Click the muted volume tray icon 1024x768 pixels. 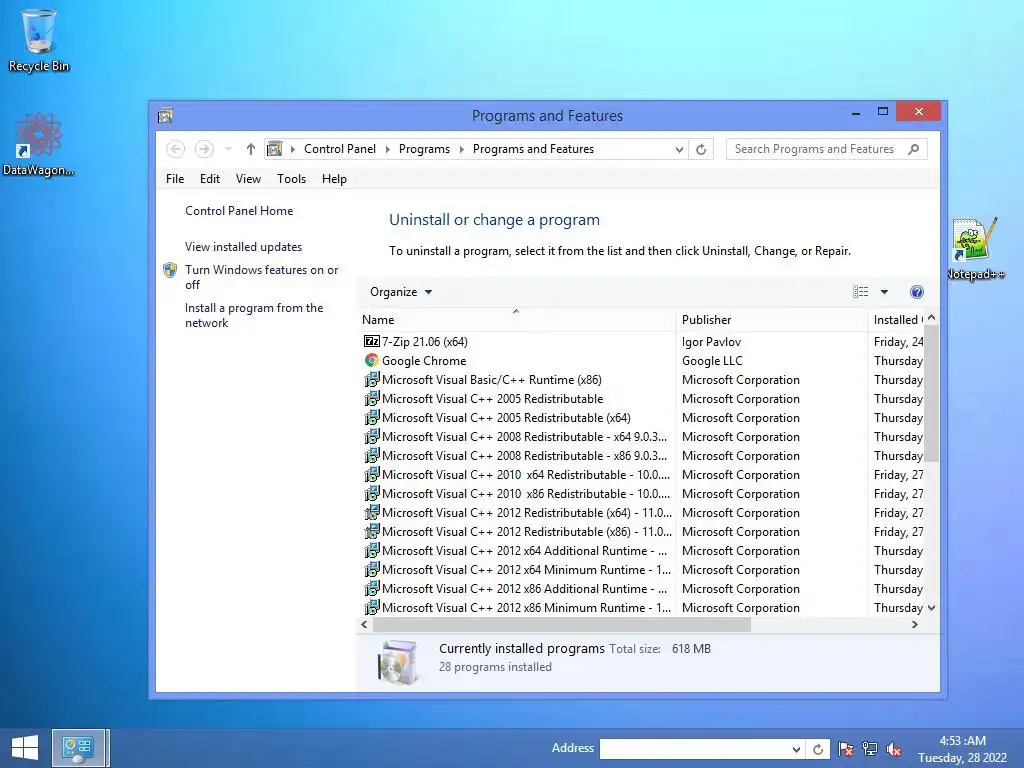[894, 749]
